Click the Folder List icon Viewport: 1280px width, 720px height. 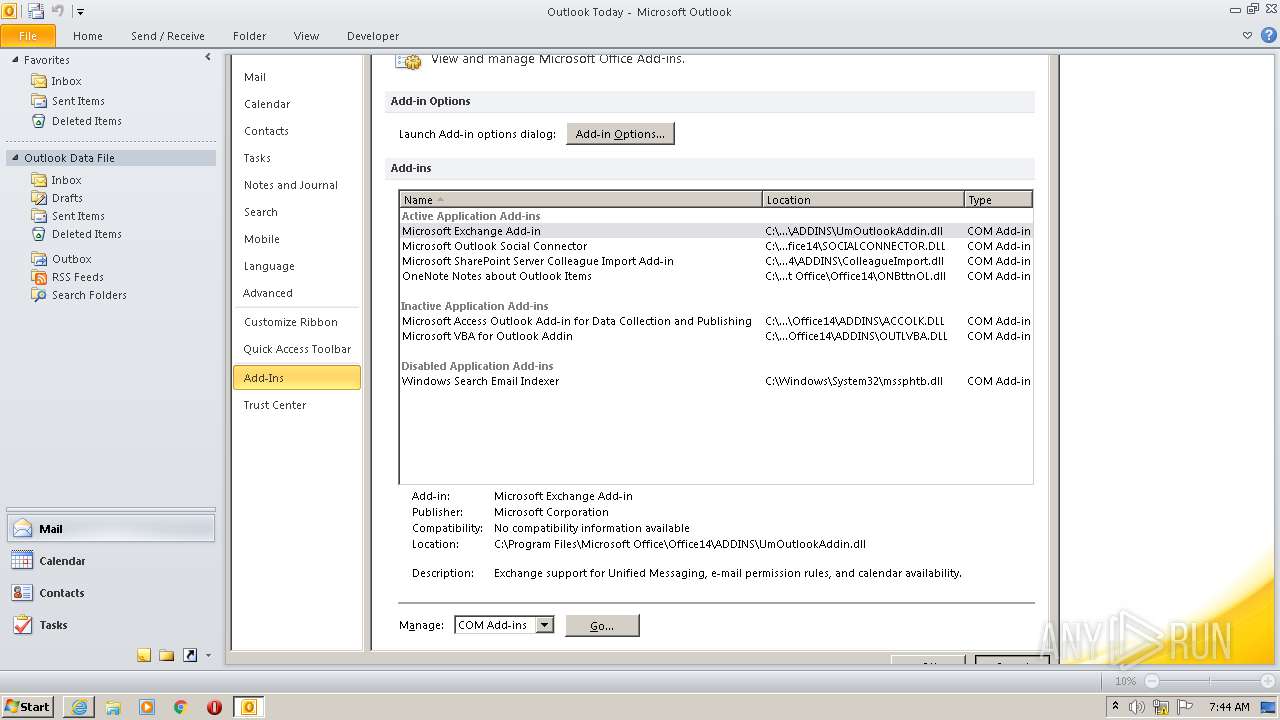(x=167, y=656)
